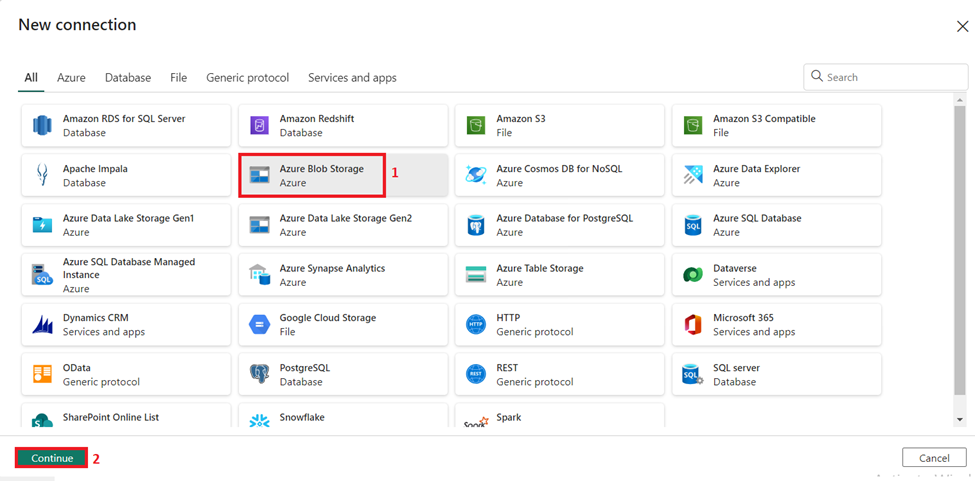The height and width of the screenshot is (481, 975).
Task: Select the Amazon S3 Compatible icon
Action: coord(692,126)
